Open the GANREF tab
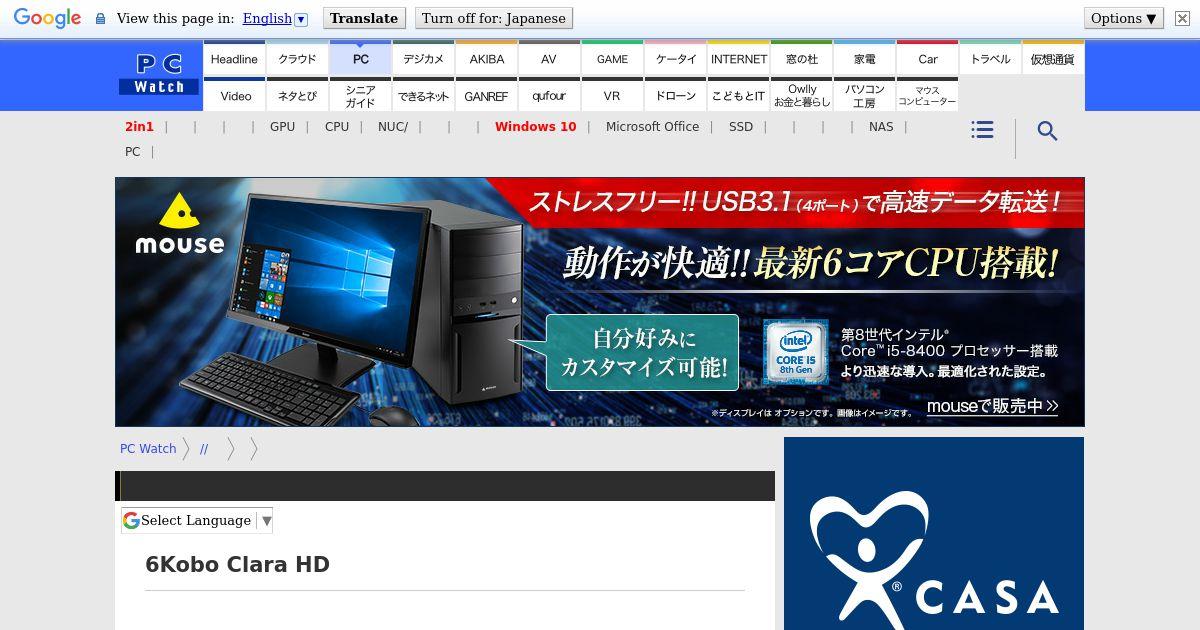 (x=486, y=95)
